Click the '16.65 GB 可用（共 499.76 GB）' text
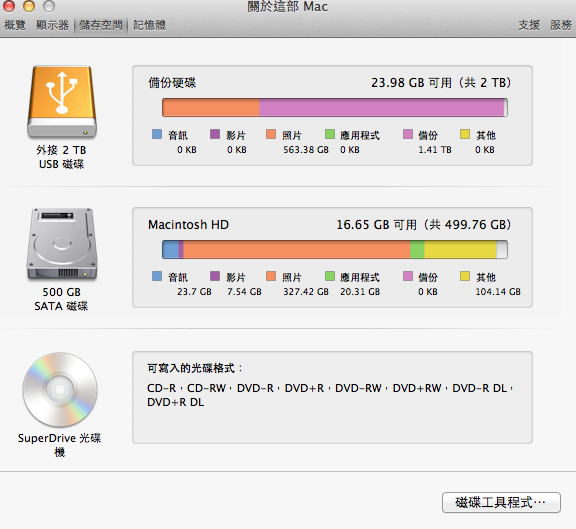576x529 pixels. point(424,224)
